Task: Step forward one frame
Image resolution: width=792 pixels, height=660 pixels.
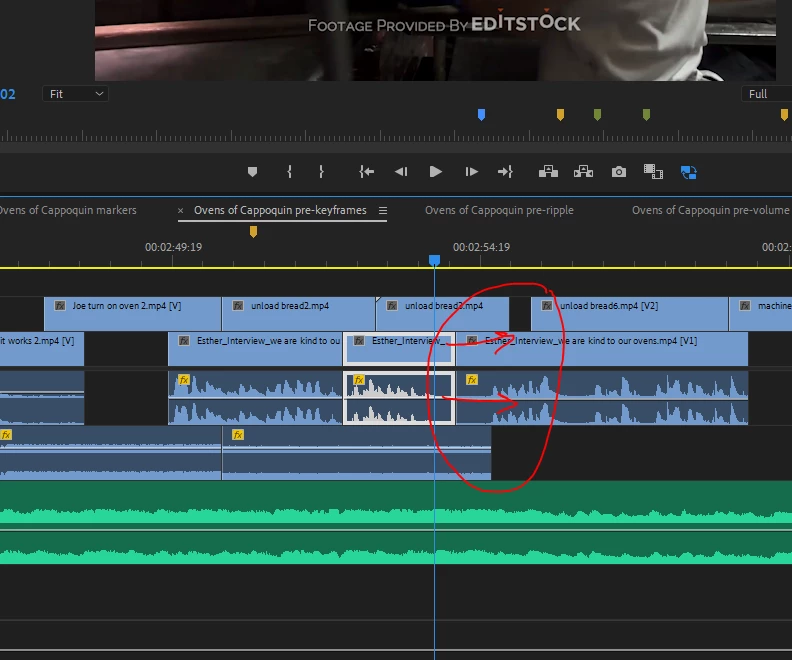Action: (x=471, y=172)
